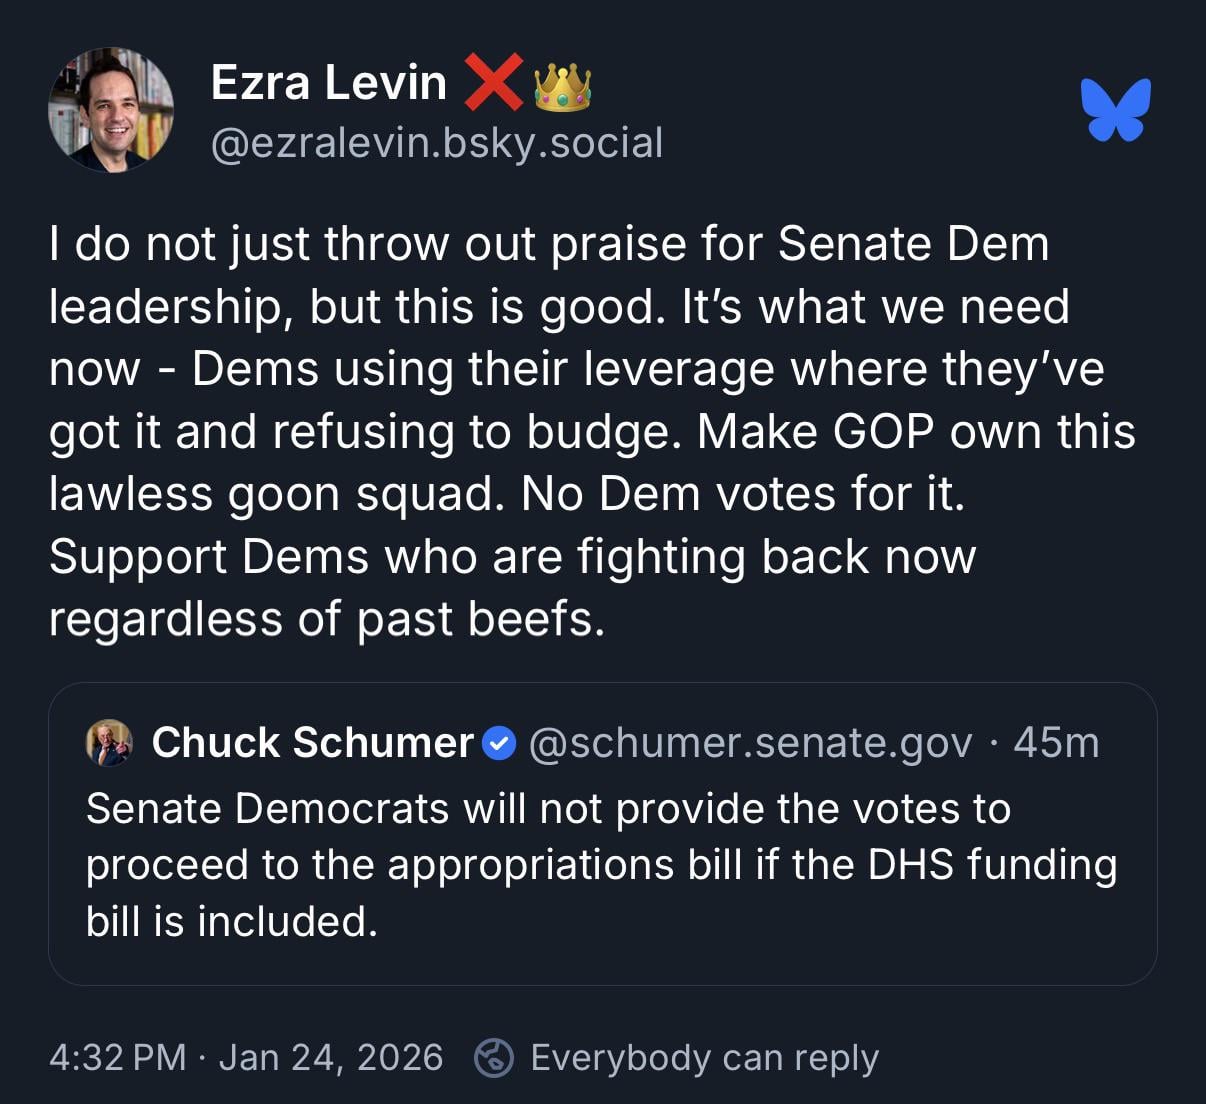Click the @ezralevin.bsky.social handle
Image resolution: width=1206 pixels, height=1104 pixels.
point(437,143)
